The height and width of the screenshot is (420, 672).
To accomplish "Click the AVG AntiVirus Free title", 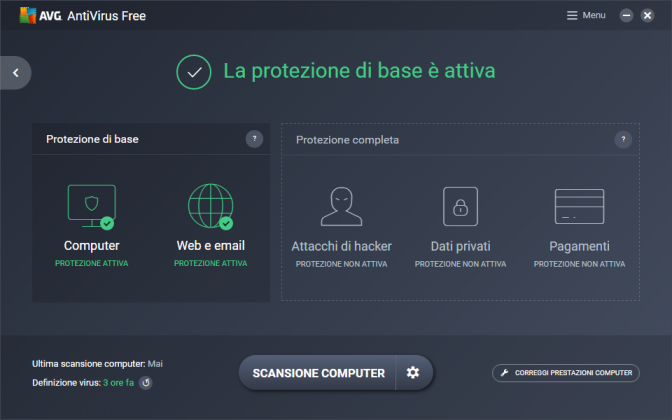I will (93, 16).
